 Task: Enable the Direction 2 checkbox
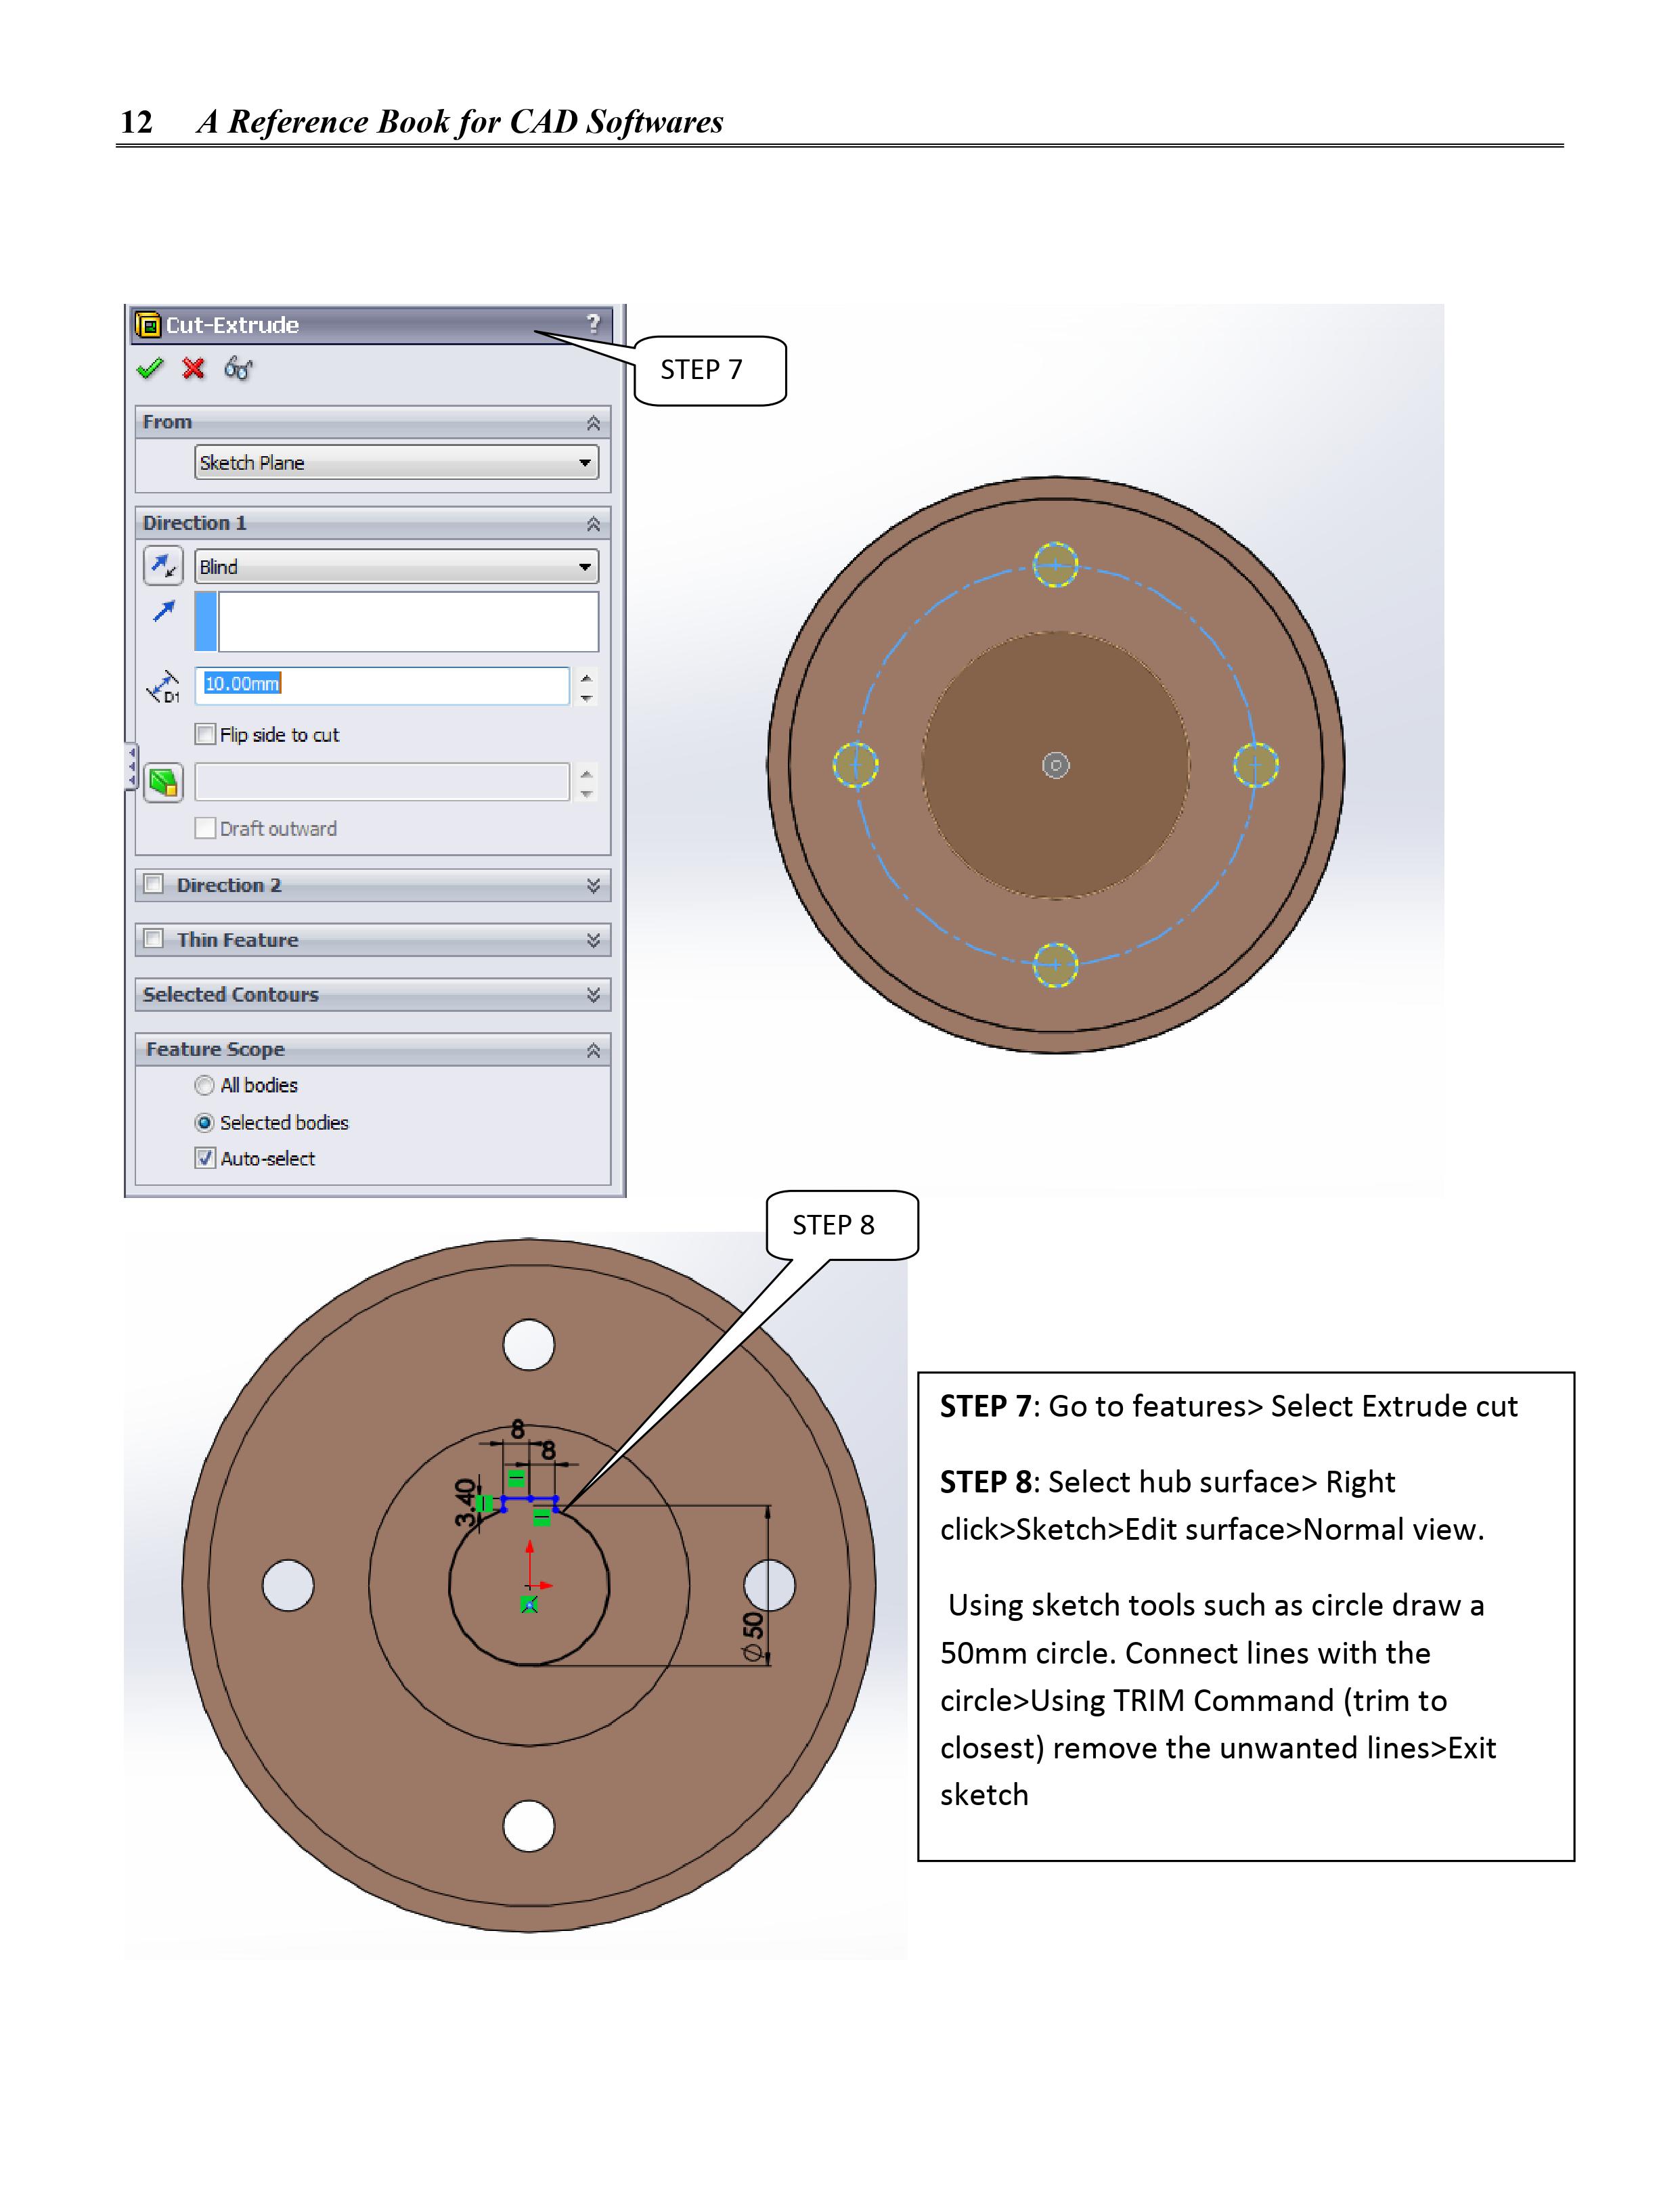(x=154, y=885)
